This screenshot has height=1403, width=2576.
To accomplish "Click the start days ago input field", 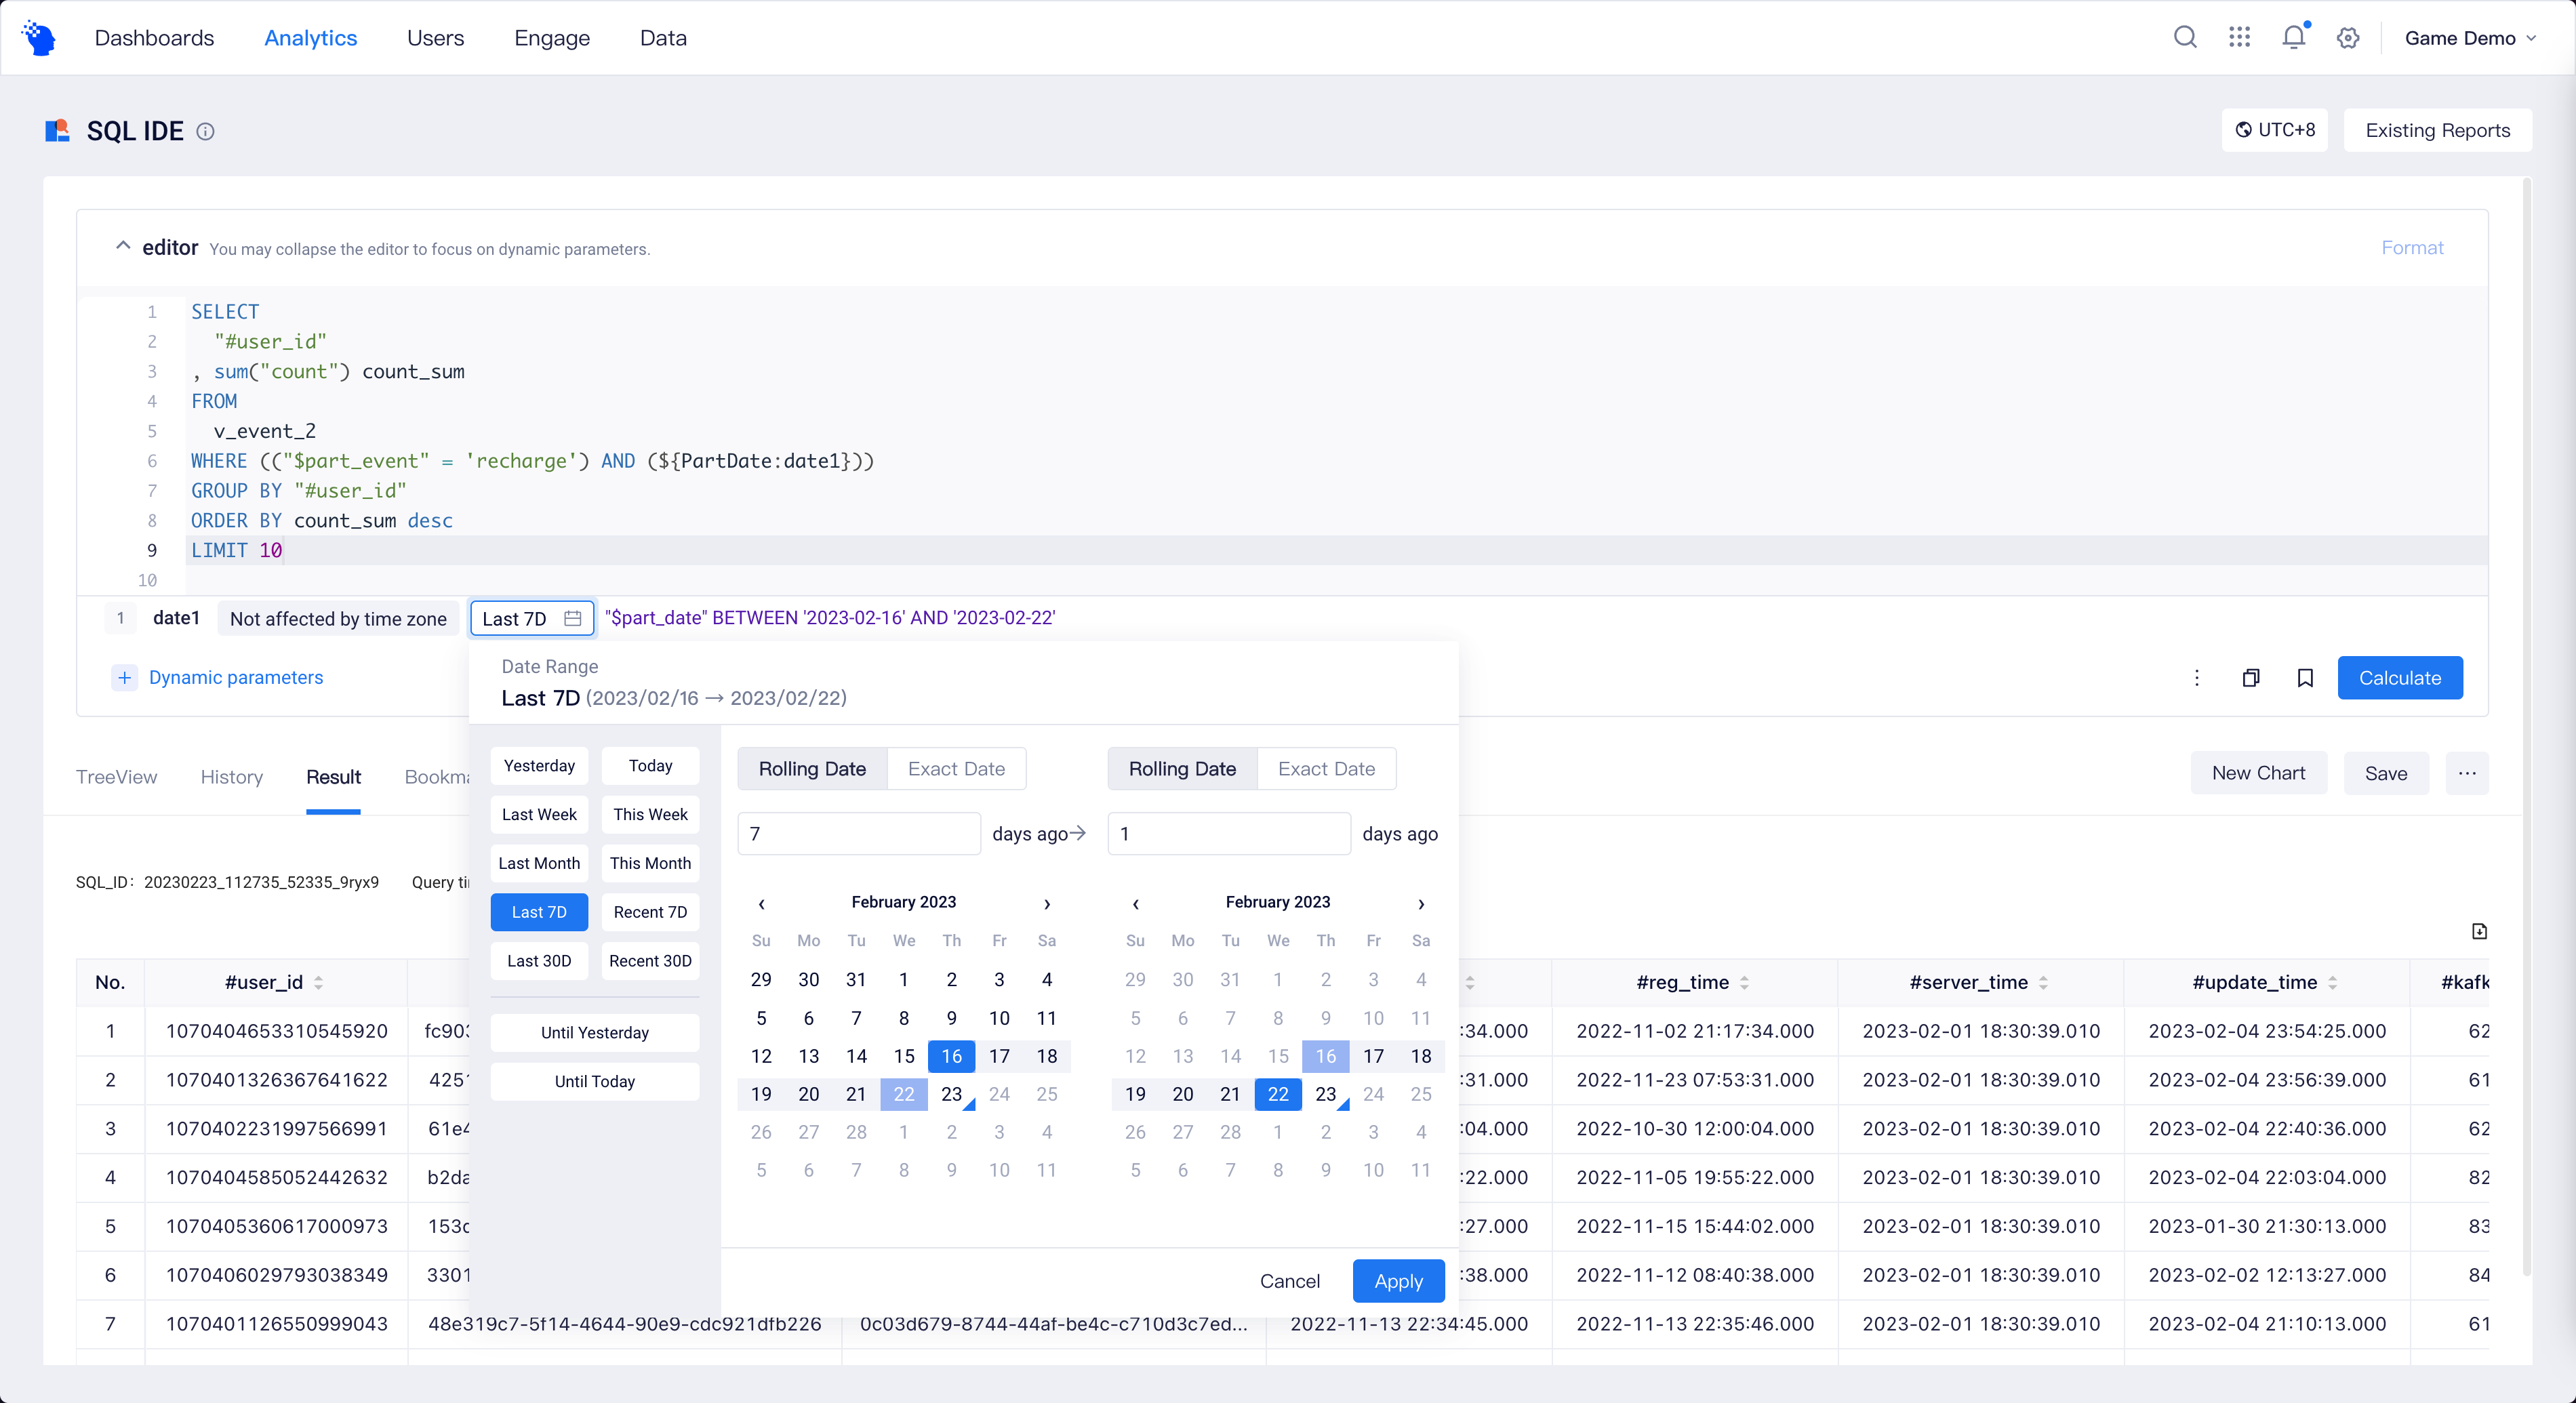I will (x=859, y=833).
